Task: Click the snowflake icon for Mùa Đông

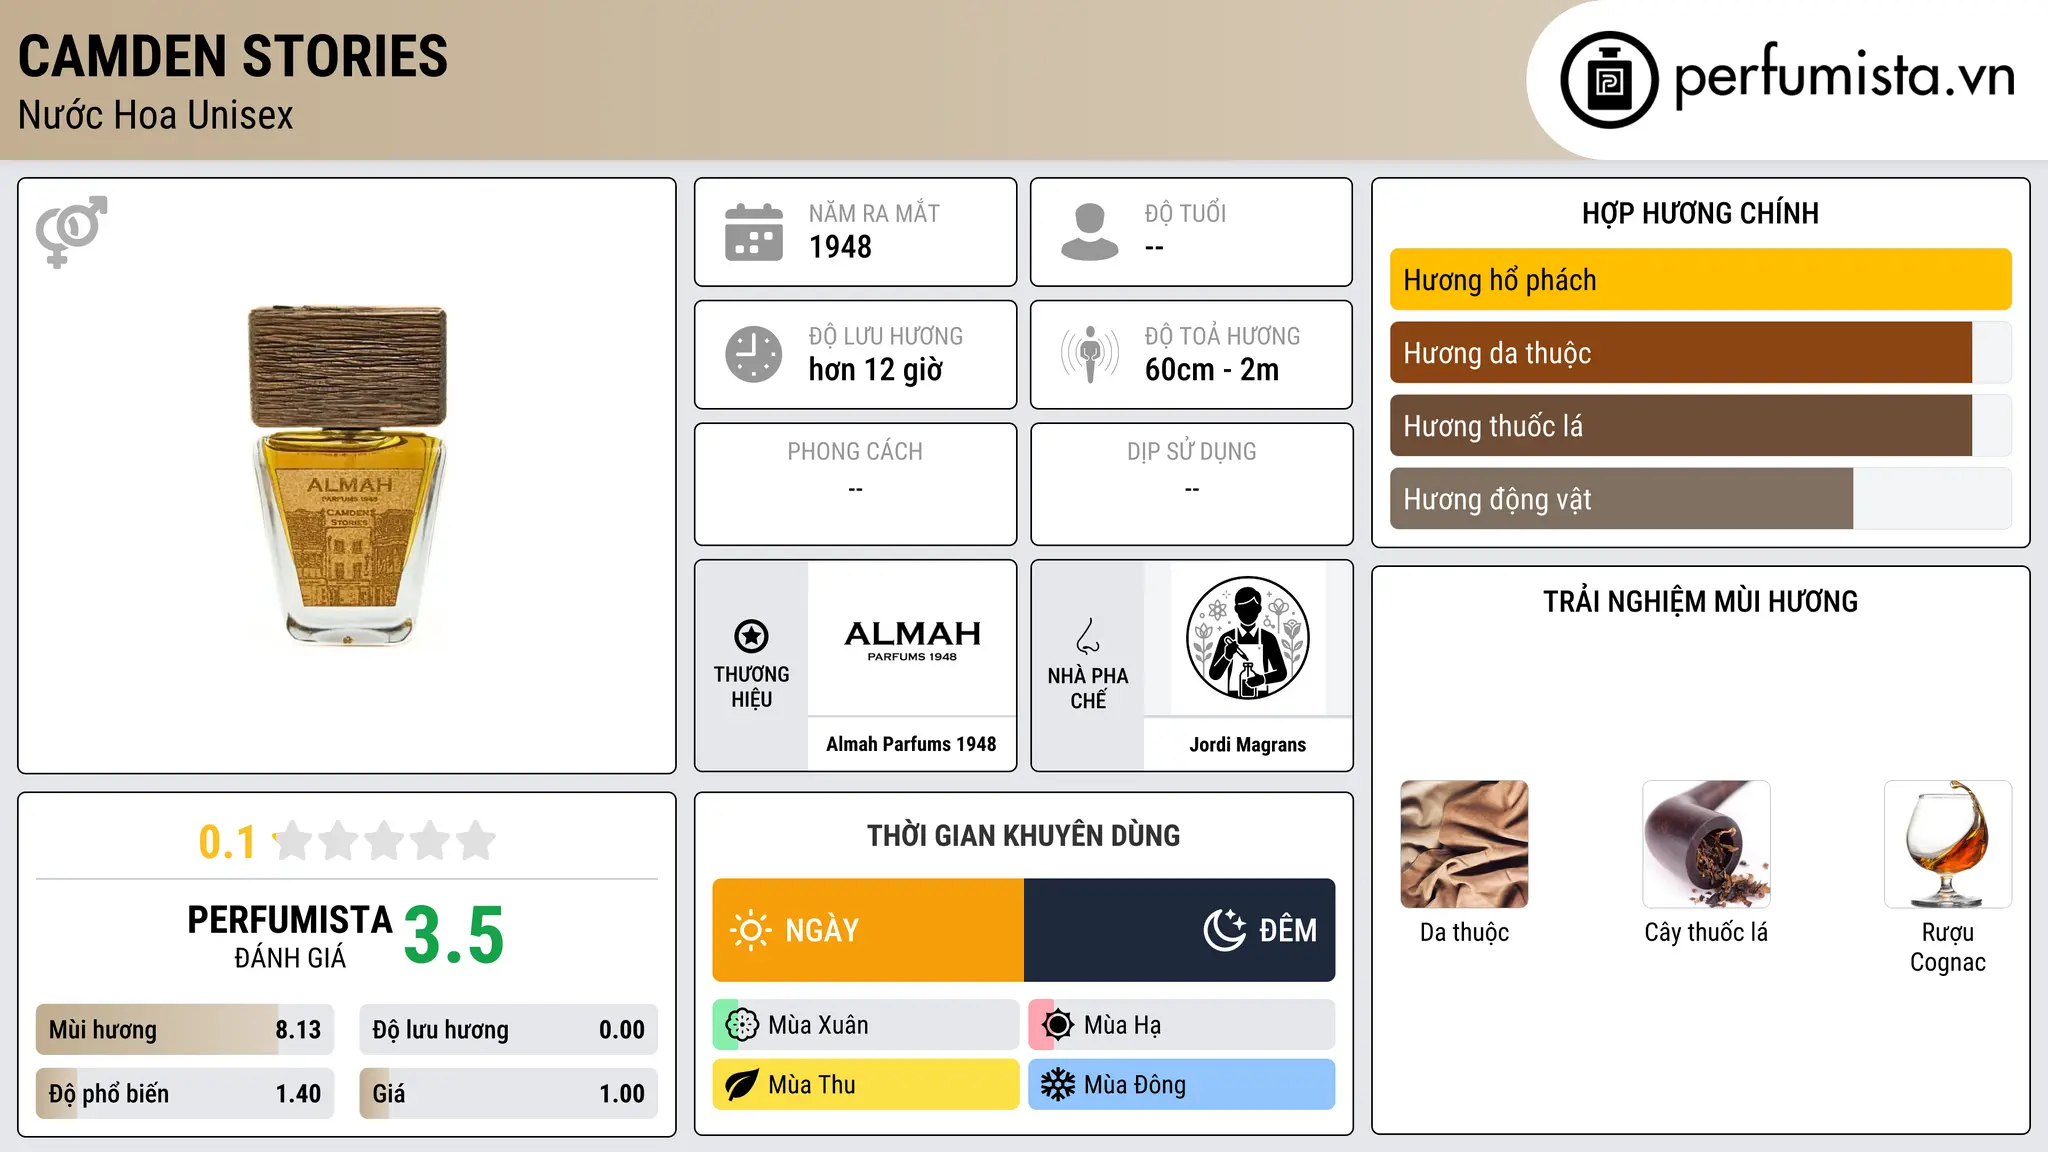Action: pyautogui.click(x=1058, y=1085)
